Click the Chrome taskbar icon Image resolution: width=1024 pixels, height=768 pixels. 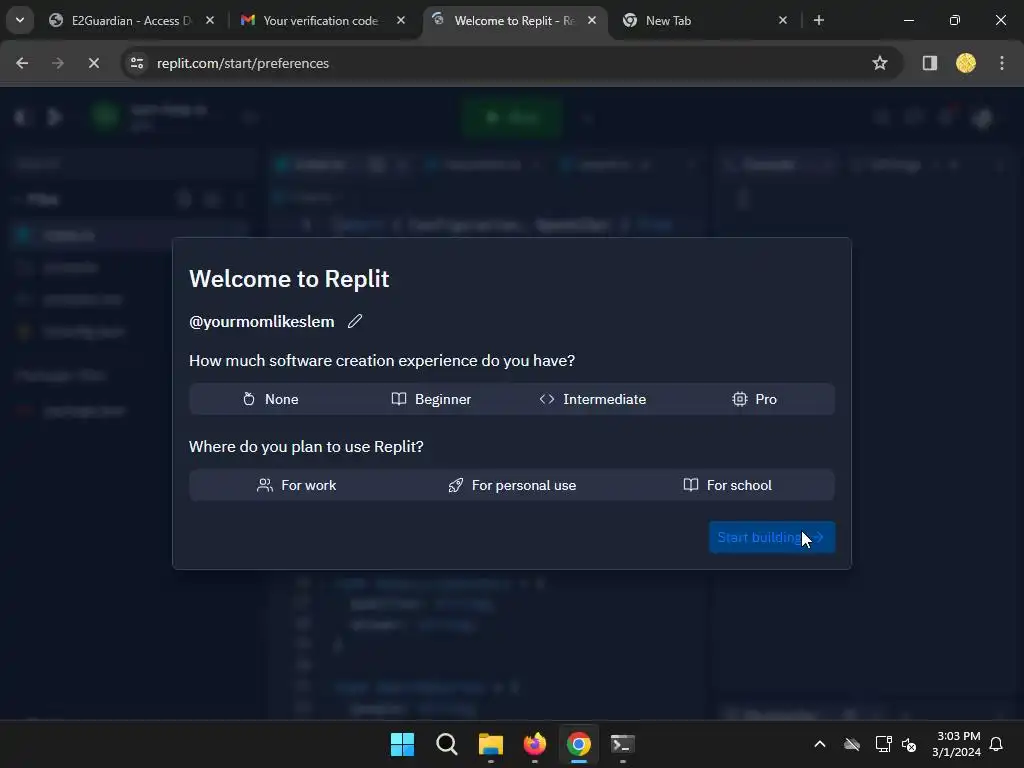[579, 744]
